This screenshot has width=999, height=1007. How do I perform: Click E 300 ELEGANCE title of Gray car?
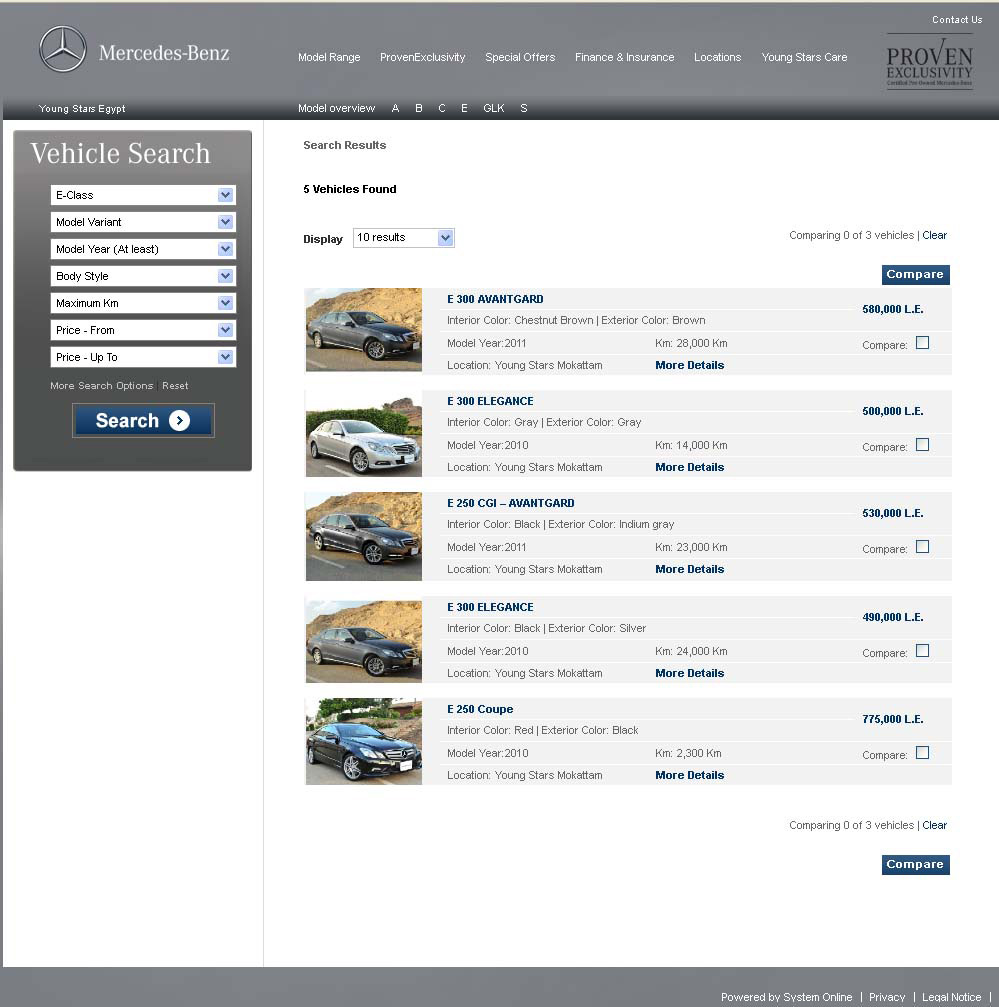491,401
